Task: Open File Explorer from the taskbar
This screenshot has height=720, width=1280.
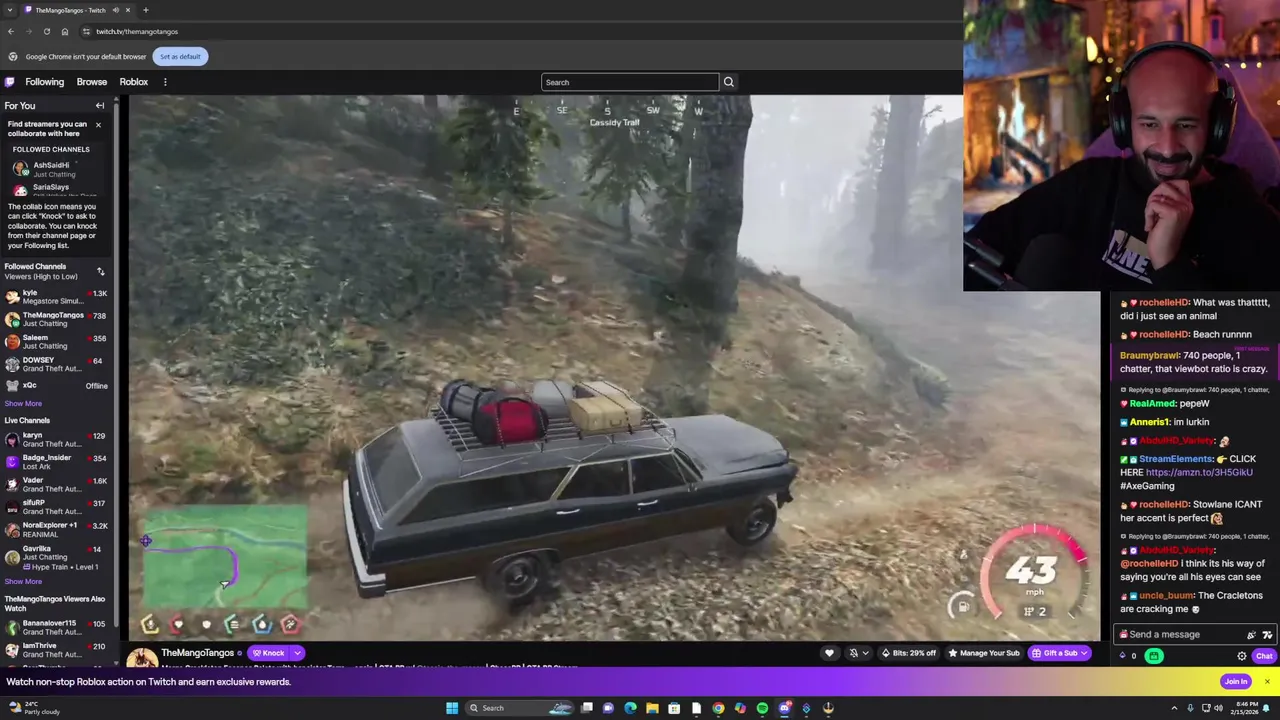Action: (x=652, y=708)
